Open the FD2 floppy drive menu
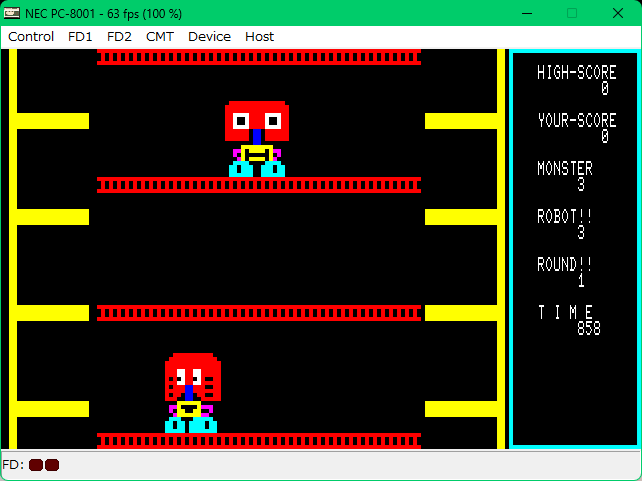Image resolution: width=642 pixels, height=481 pixels. pyautogui.click(x=119, y=36)
